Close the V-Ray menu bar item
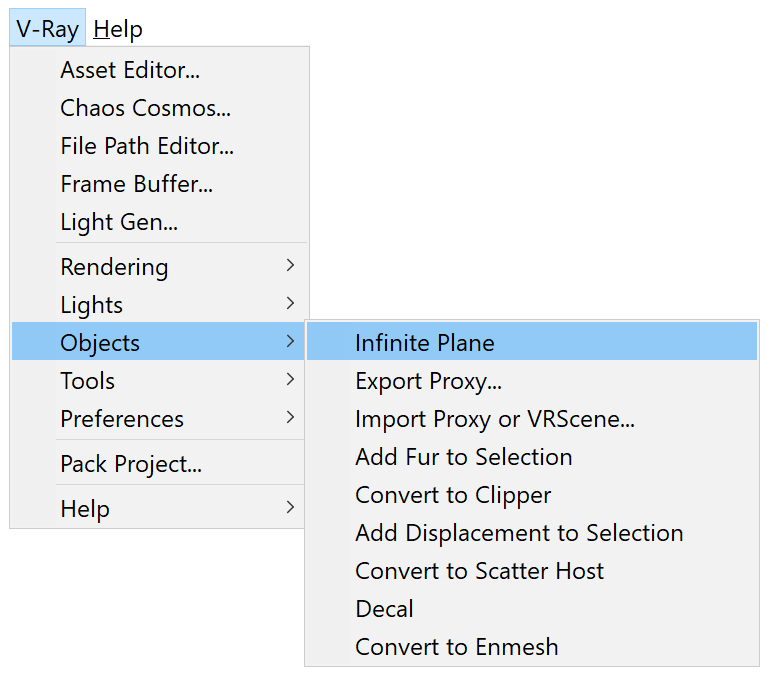 pos(47,28)
